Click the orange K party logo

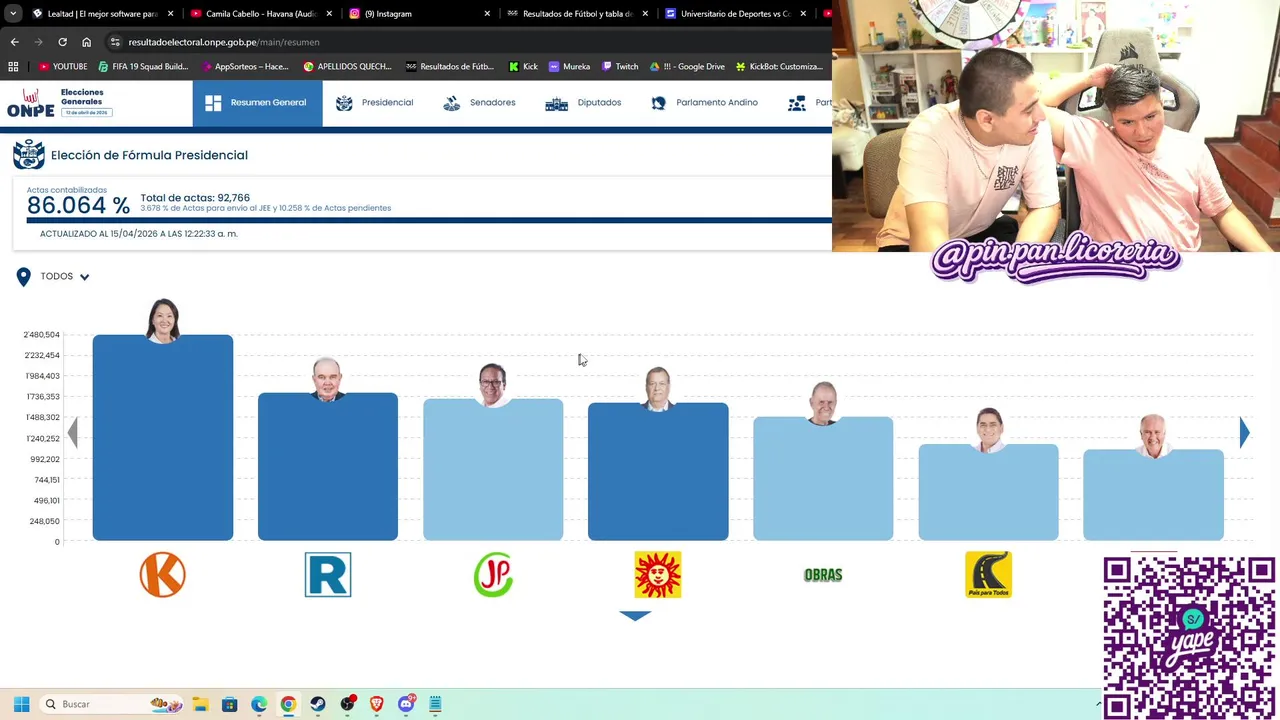[x=163, y=575]
